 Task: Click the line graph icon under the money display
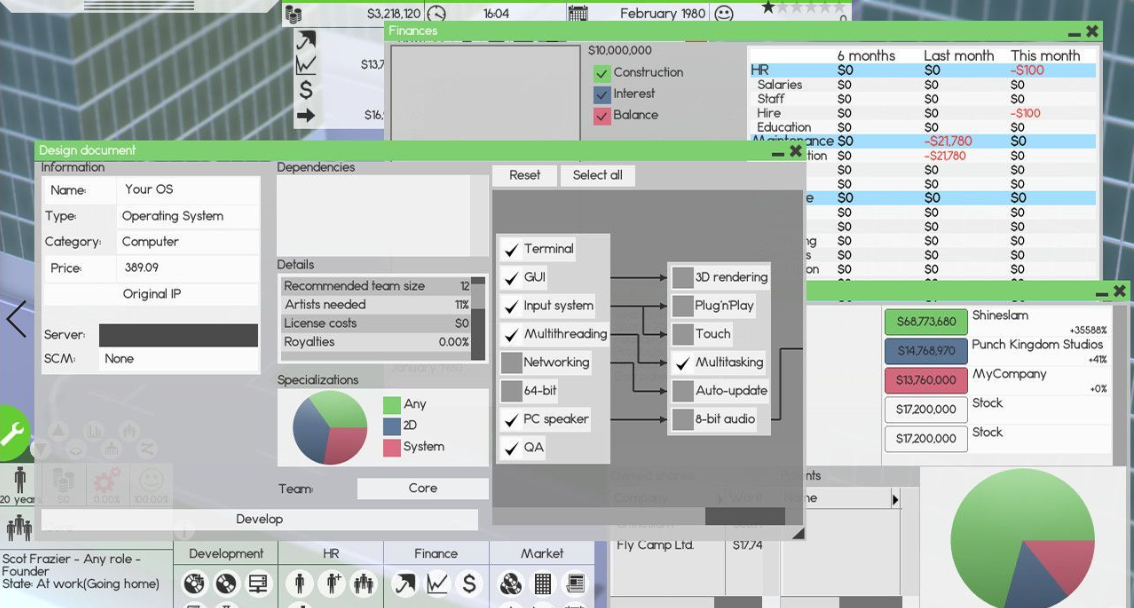[x=306, y=65]
